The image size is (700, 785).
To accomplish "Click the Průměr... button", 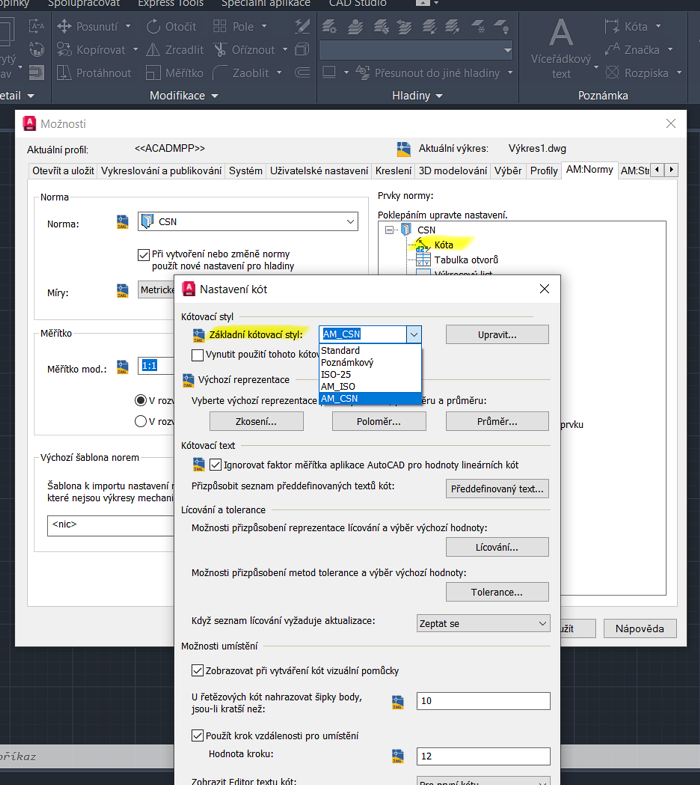I will [497, 421].
